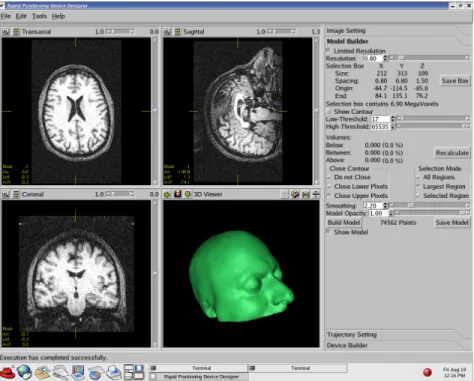474x381 pixels.
Task: Click the Low-Threshold value field
Action: [380, 119]
